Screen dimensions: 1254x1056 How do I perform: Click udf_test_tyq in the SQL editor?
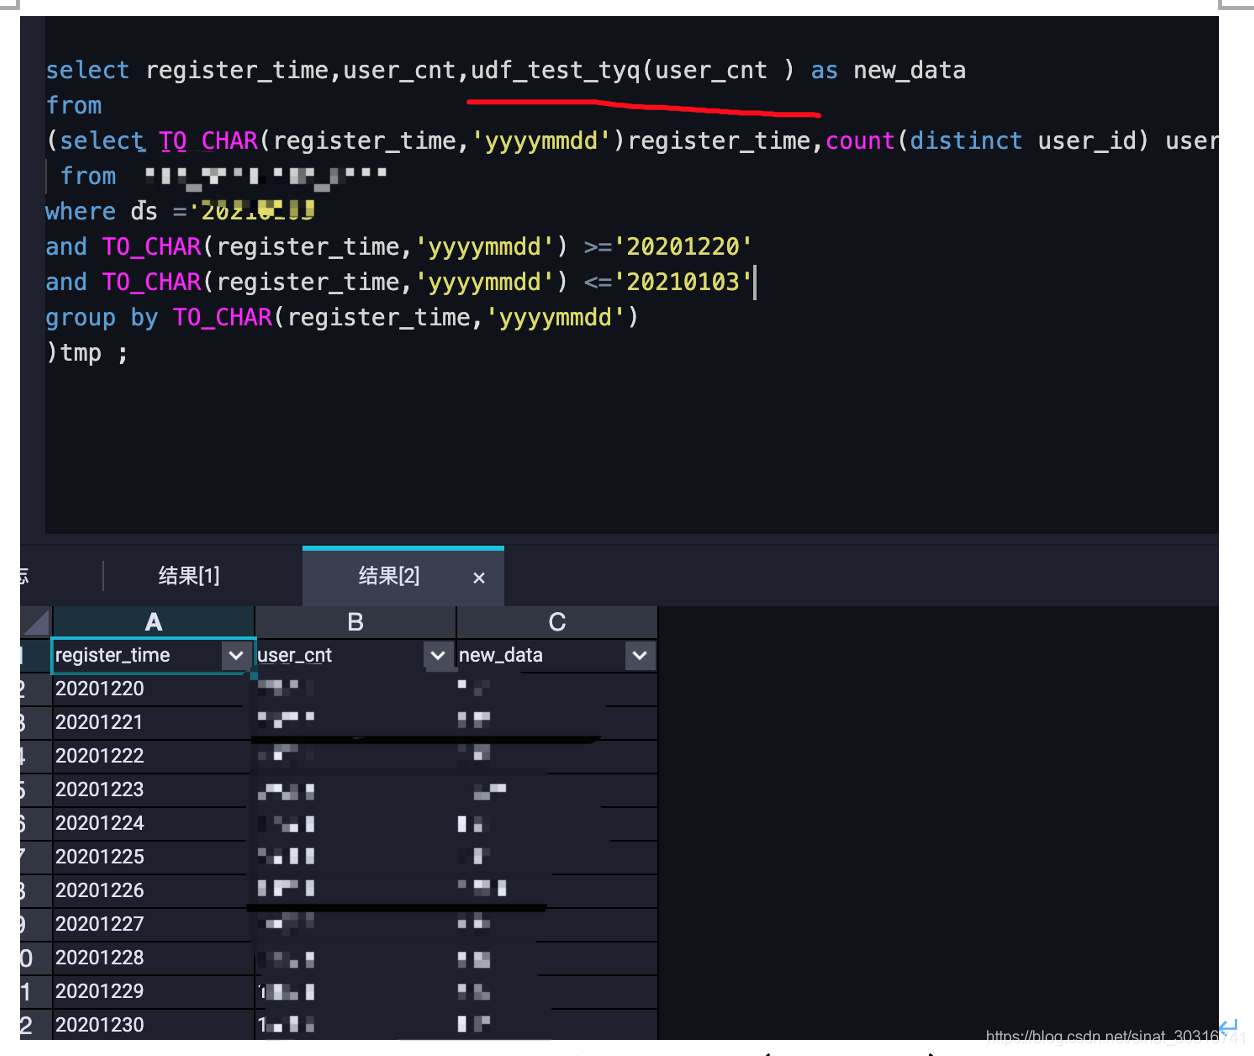point(555,71)
